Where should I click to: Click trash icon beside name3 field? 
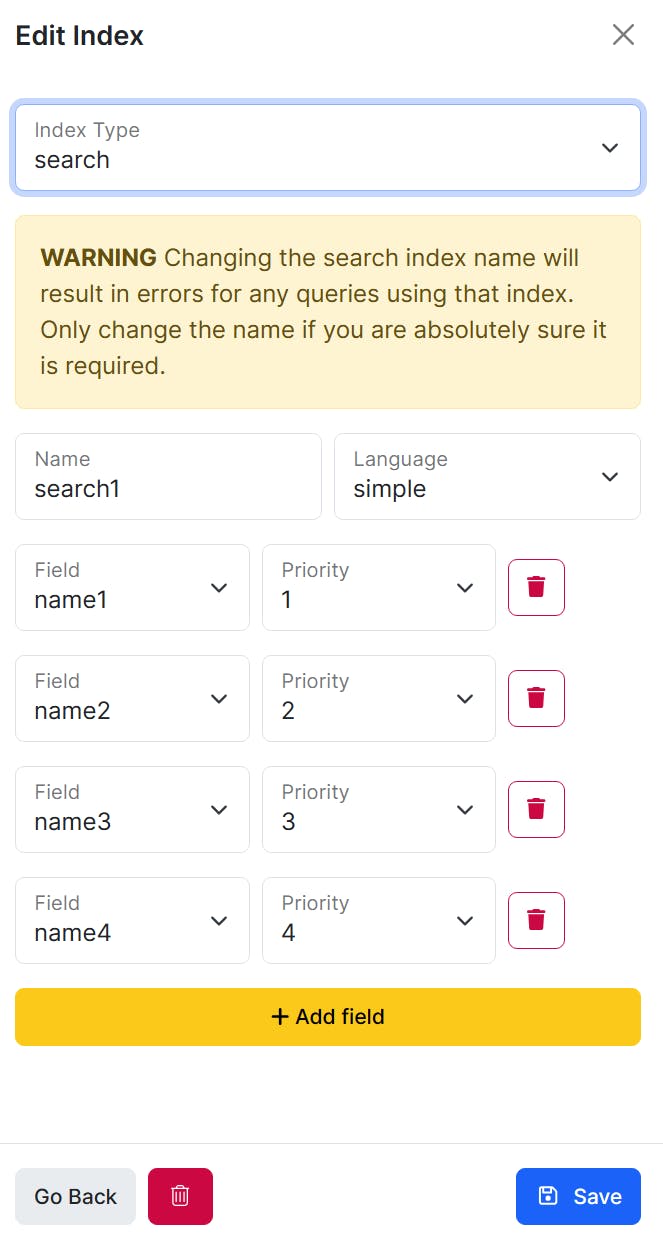(536, 809)
